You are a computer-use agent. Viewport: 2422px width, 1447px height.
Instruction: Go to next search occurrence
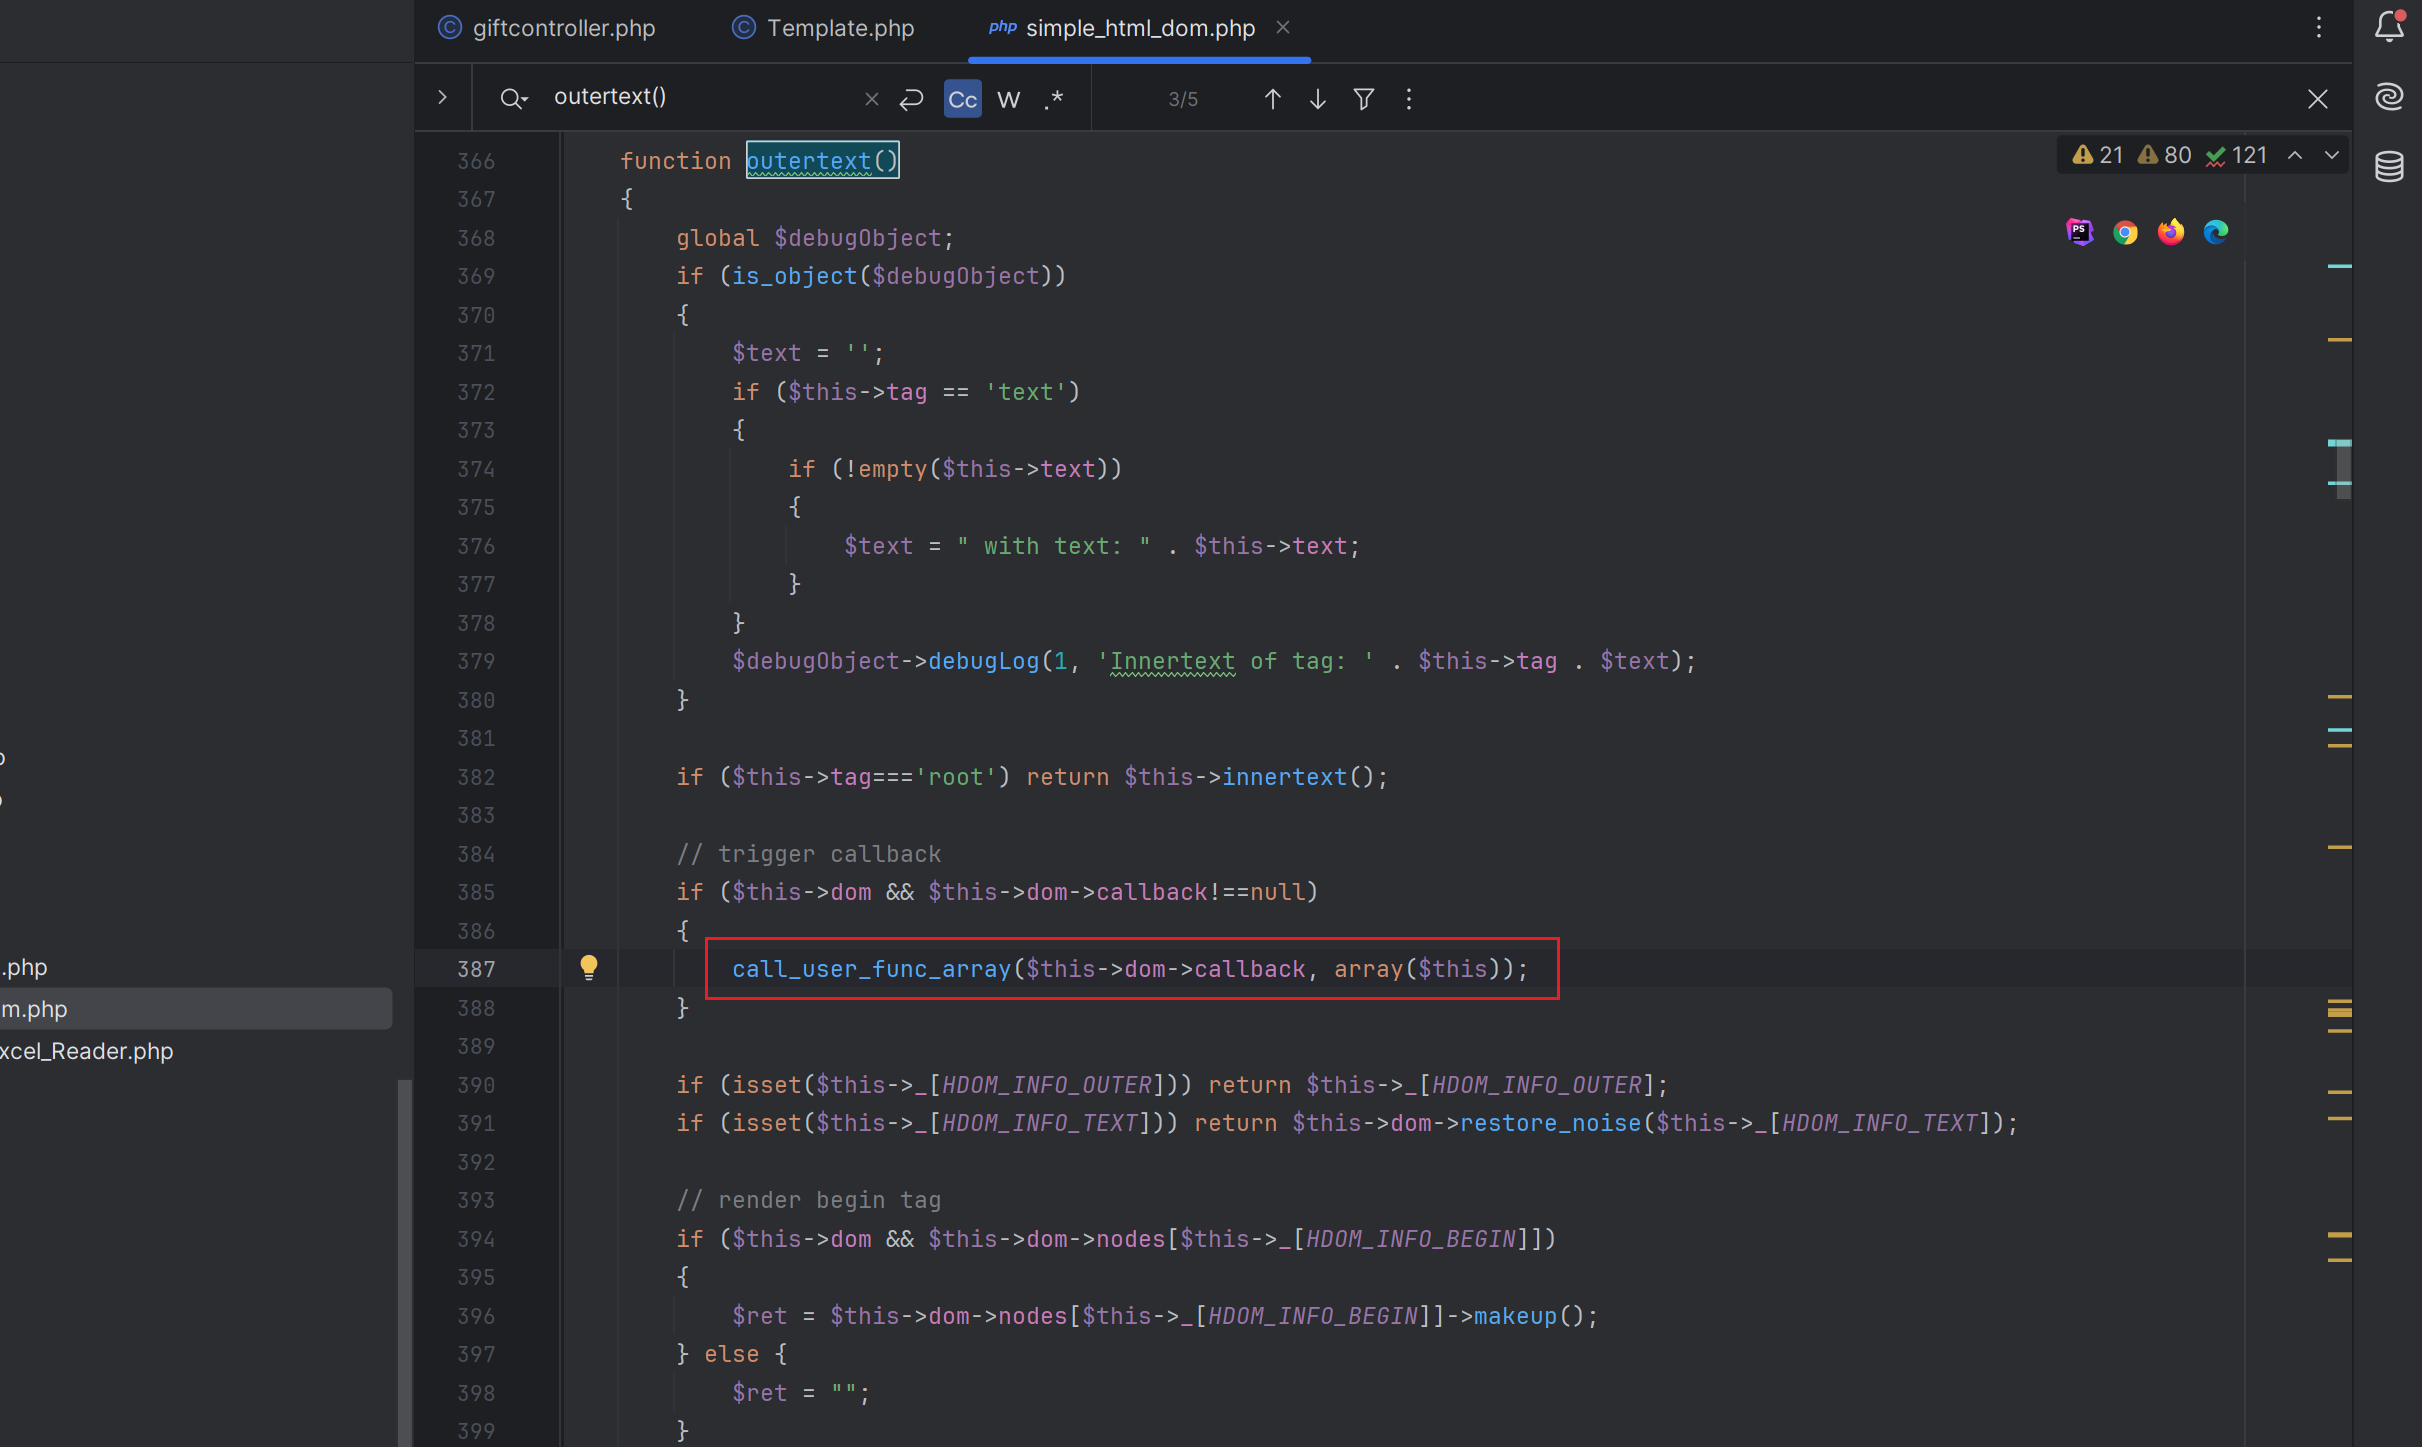pos(1318,99)
